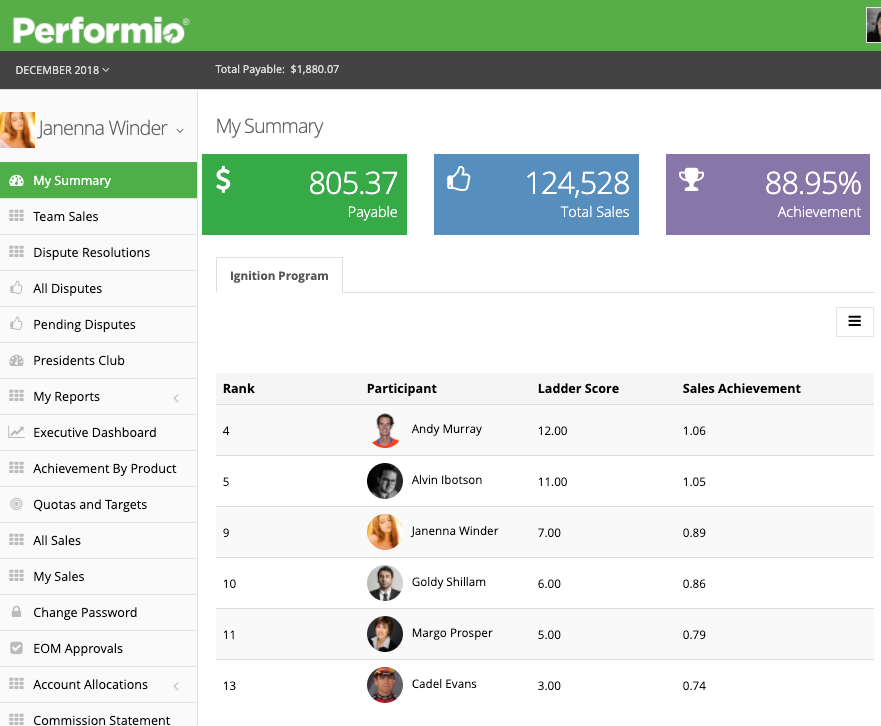Click the My Sales grid icon

point(16,575)
